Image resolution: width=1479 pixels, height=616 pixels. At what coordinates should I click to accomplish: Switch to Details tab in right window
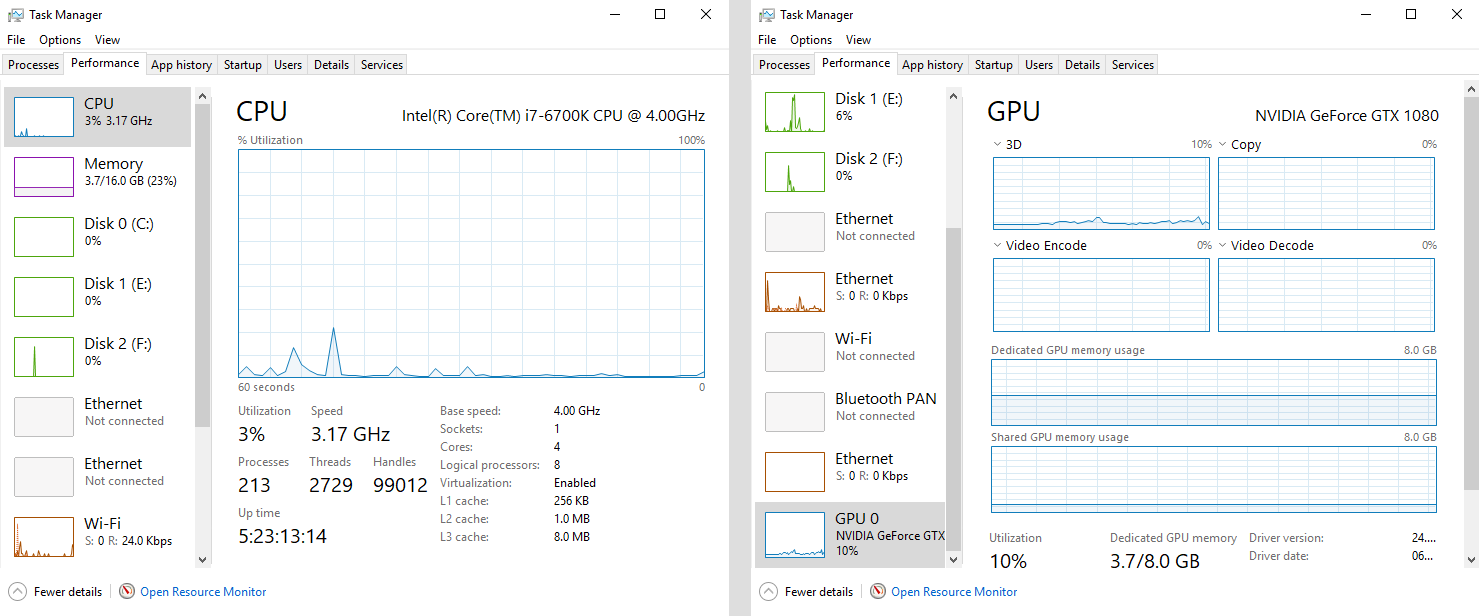pyautogui.click(x=1082, y=65)
